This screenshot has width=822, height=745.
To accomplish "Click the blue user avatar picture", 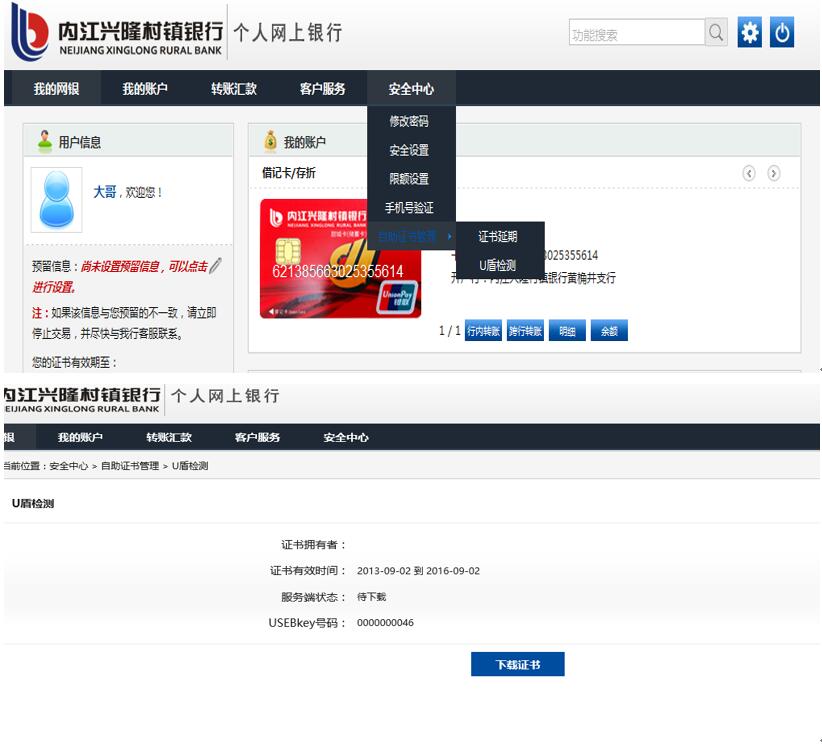I will coord(57,200).
